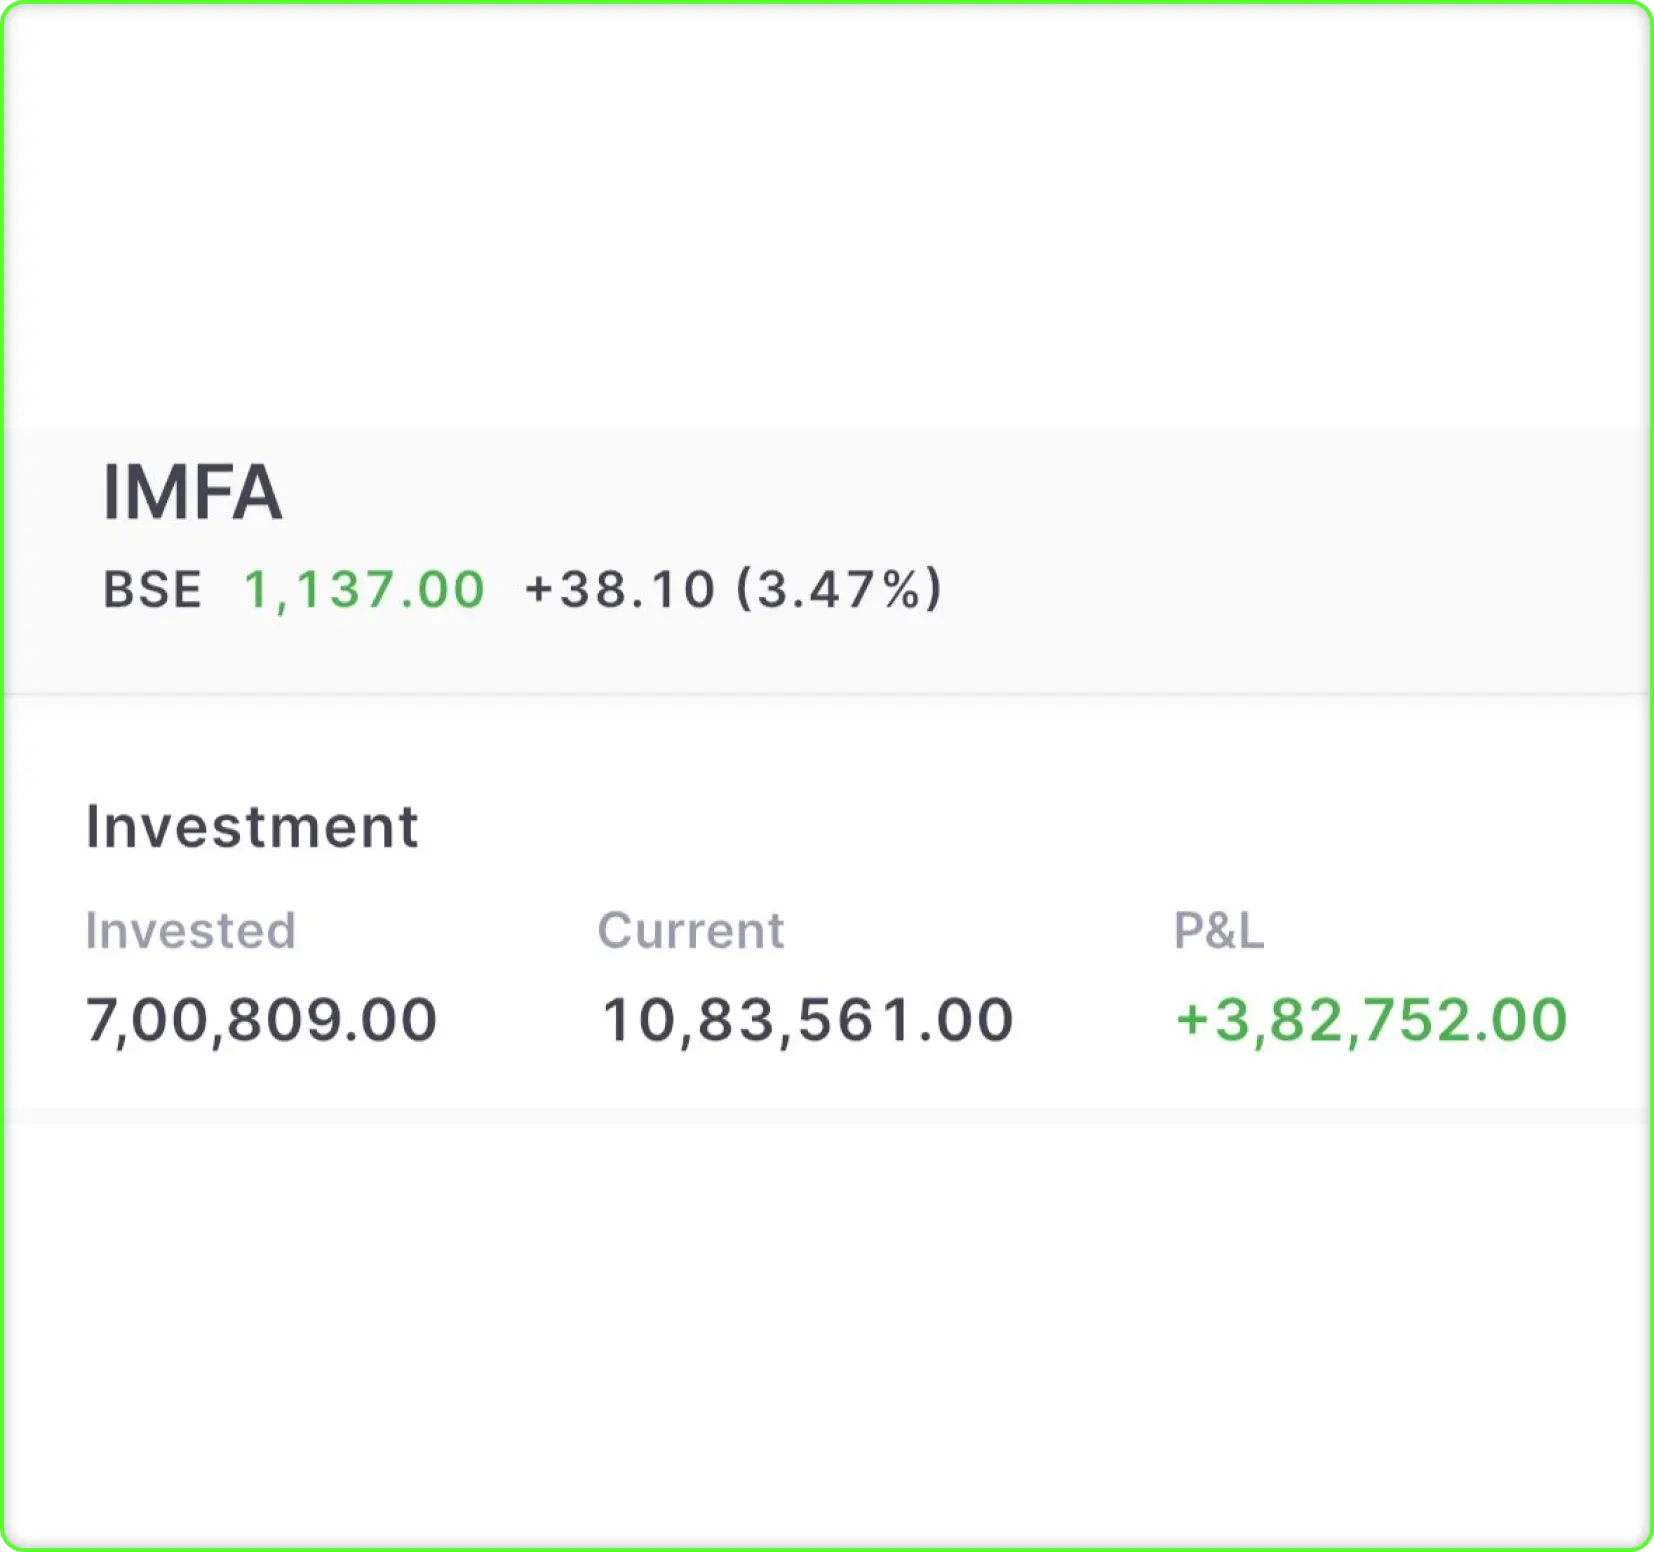Viewport: 1654px width, 1552px height.
Task: Tap blank area below the Investment card
Action: pyautogui.click(x=827, y=1330)
